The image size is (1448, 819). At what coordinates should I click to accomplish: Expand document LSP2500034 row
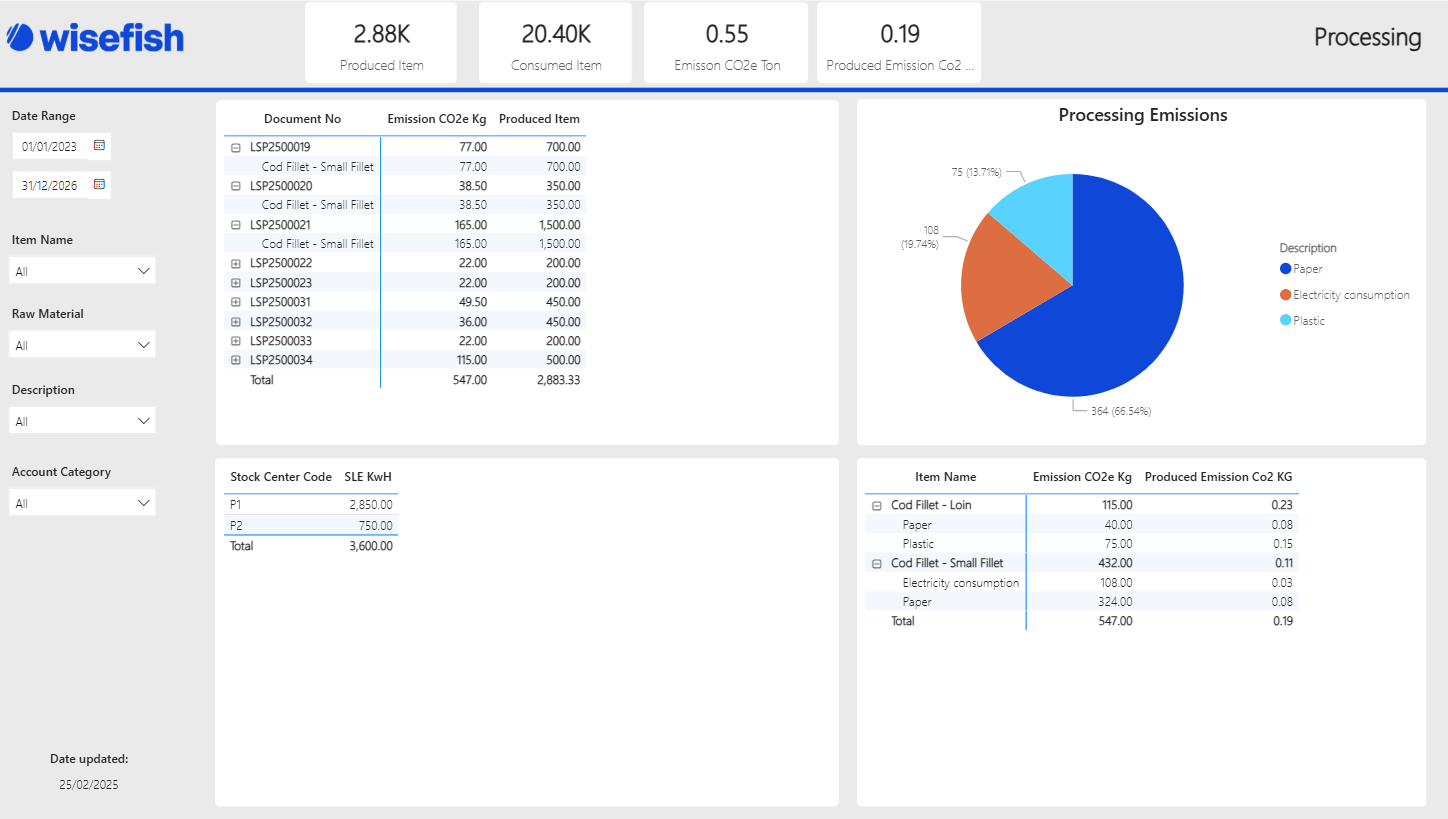pos(236,360)
